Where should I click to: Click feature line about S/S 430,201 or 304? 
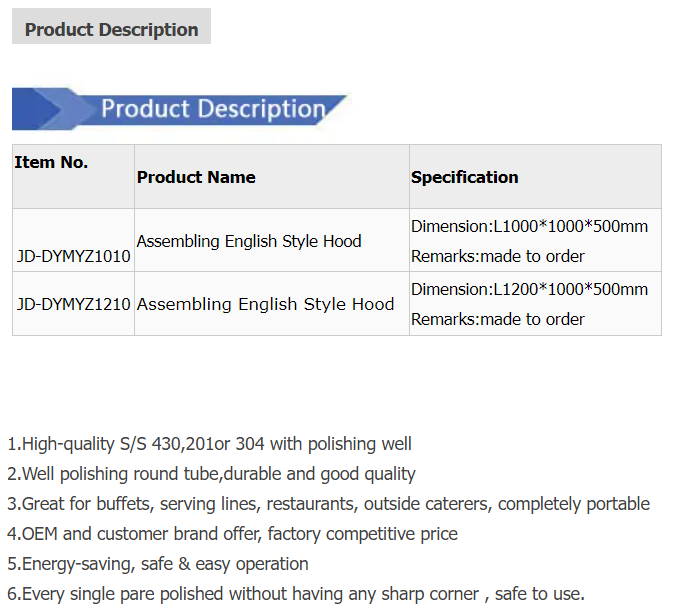point(210,444)
